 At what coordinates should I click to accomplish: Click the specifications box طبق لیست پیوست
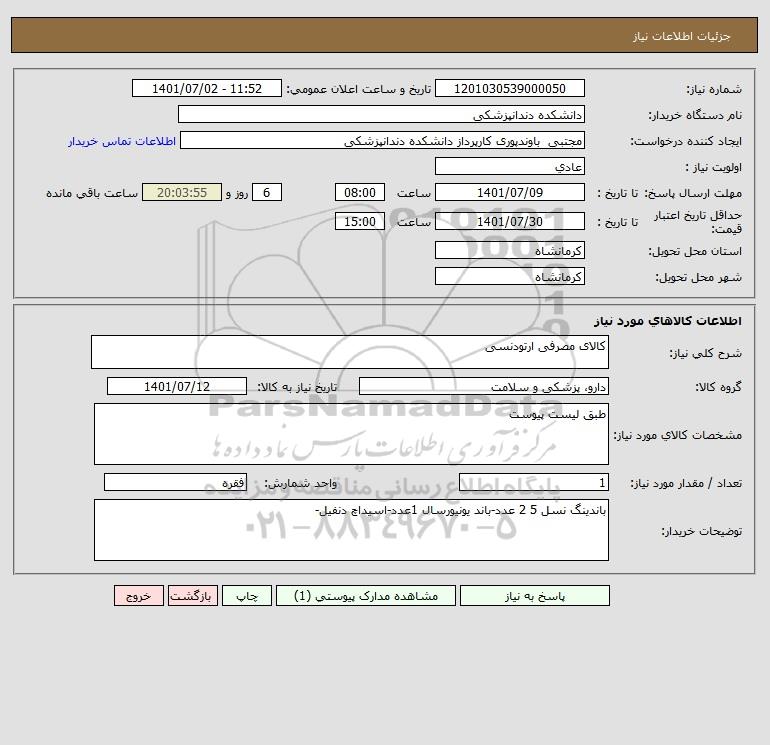(x=351, y=434)
